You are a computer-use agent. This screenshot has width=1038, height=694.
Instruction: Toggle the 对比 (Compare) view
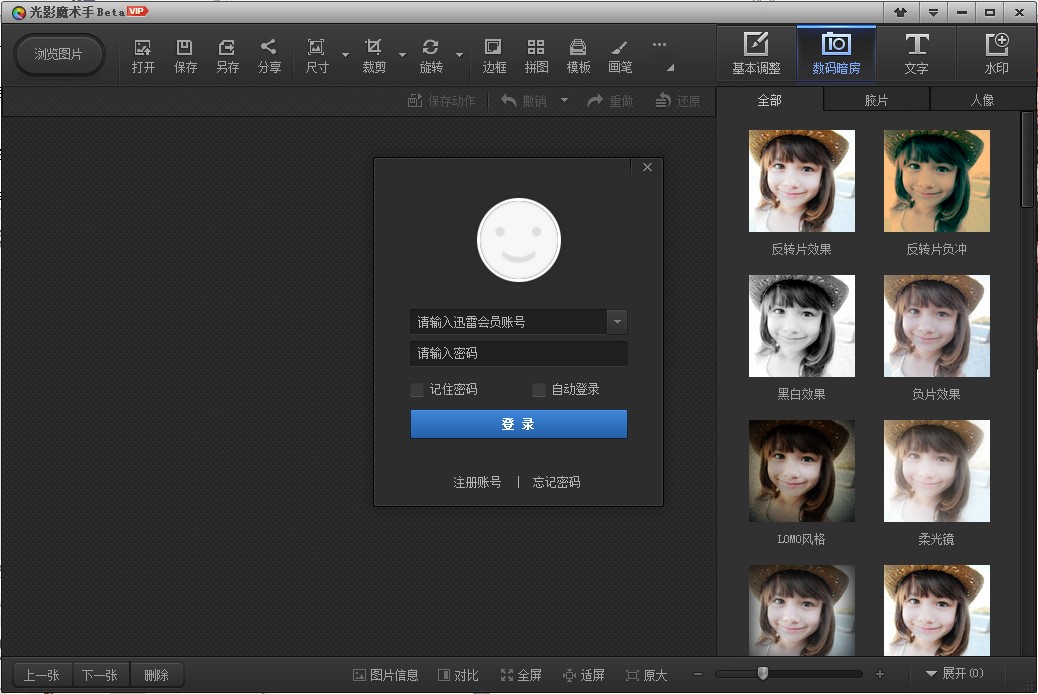[x=458, y=675]
